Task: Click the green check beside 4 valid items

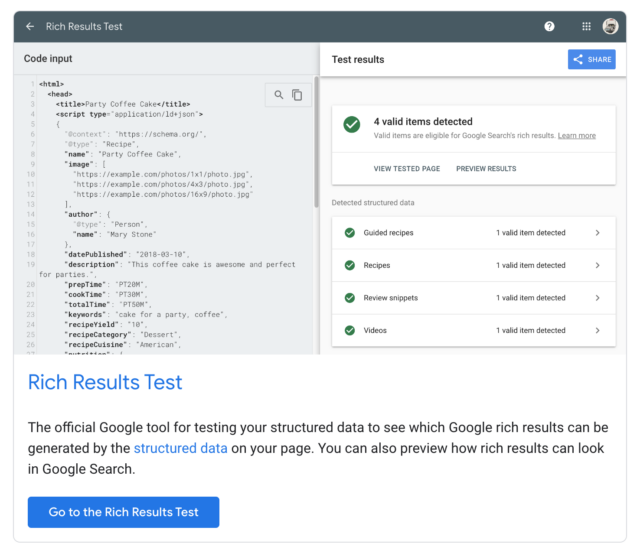Action: click(x=351, y=124)
